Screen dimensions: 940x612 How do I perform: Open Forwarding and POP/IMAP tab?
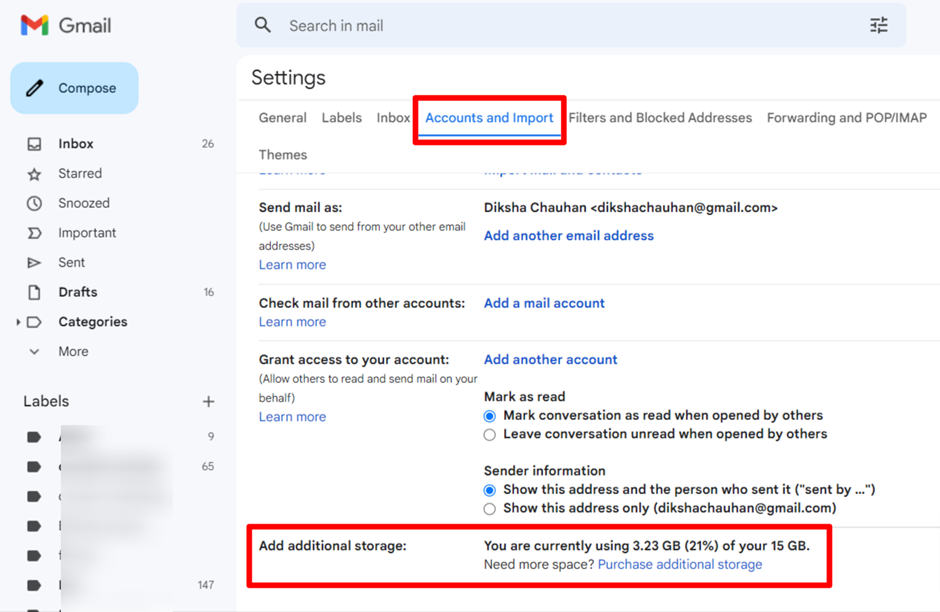(x=846, y=118)
